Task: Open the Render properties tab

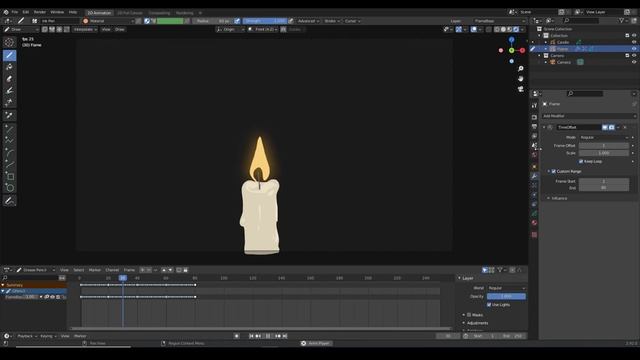Action: [x=534, y=117]
